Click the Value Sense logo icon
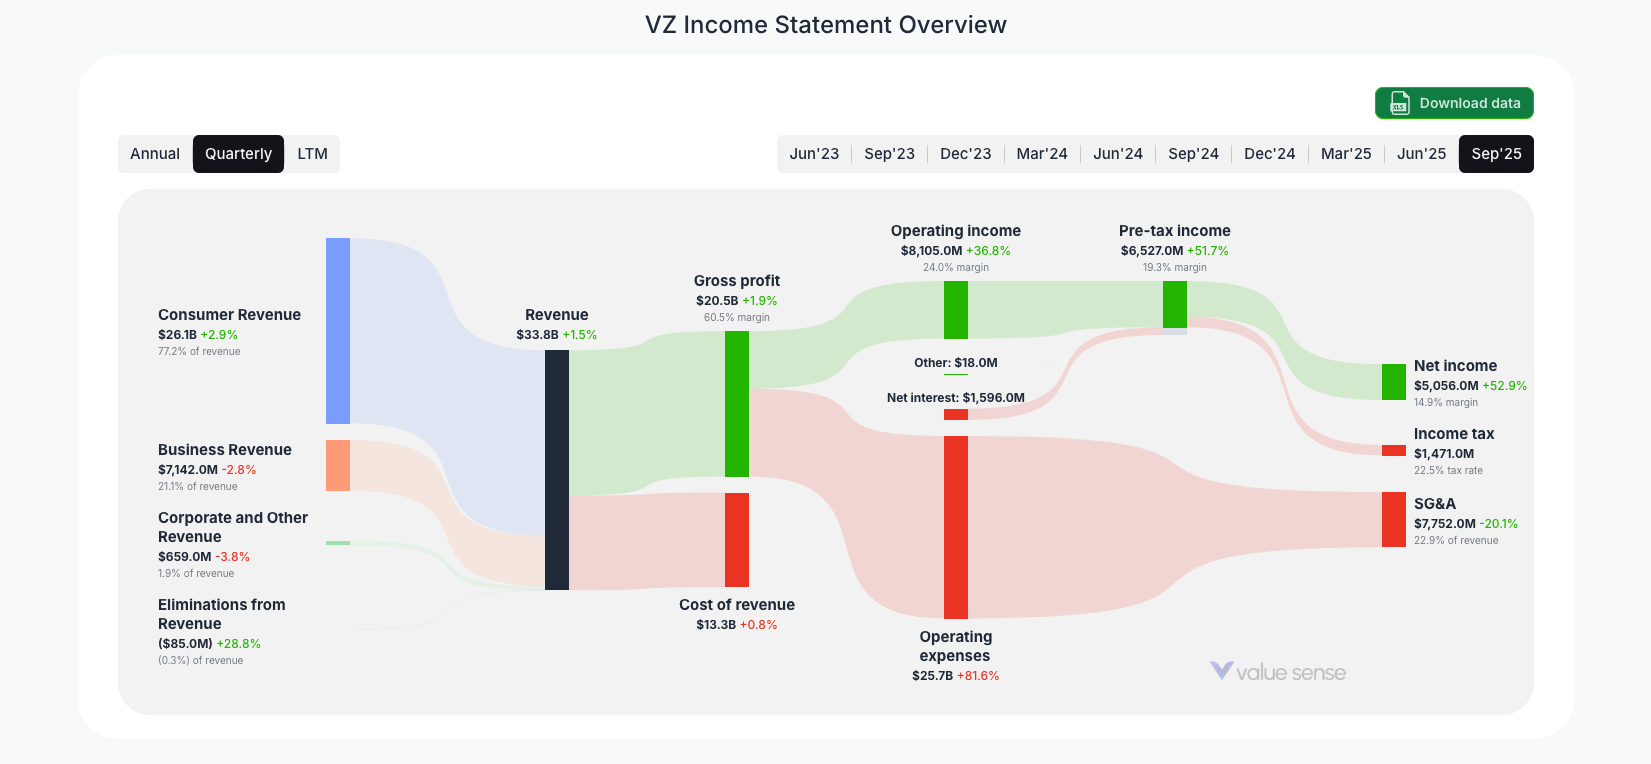This screenshot has width=1651, height=764. pos(1221,672)
